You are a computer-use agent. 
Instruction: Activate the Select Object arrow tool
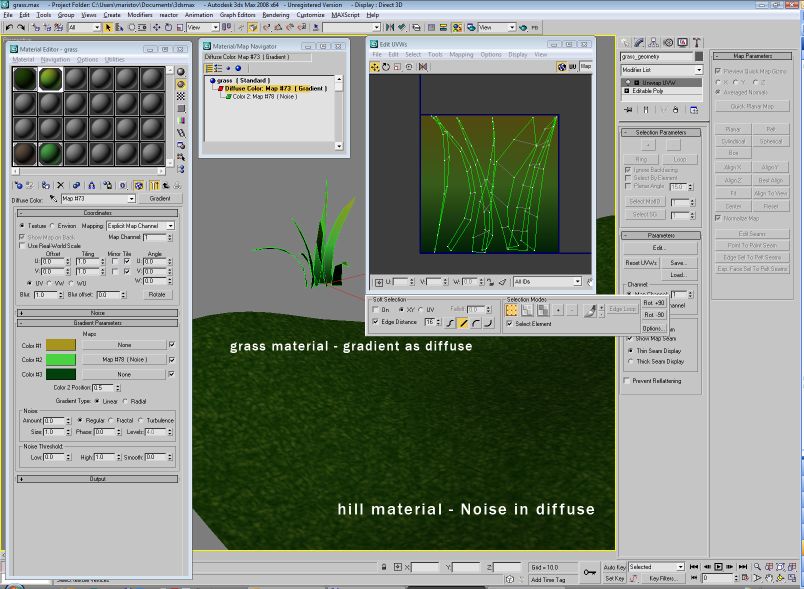click(108, 27)
